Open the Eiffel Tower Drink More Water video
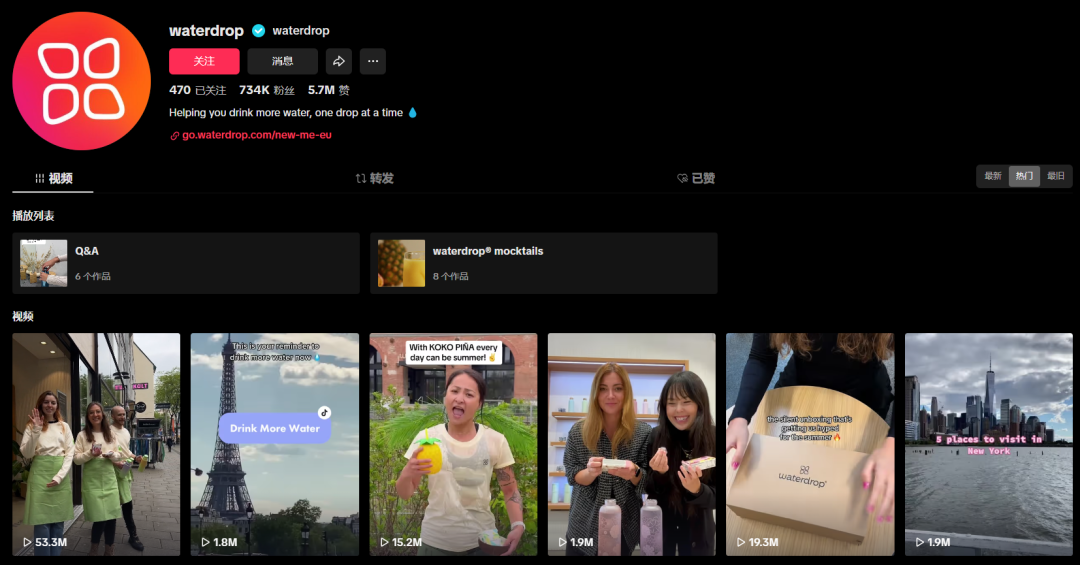The width and height of the screenshot is (1080, 565). point(275,444)
